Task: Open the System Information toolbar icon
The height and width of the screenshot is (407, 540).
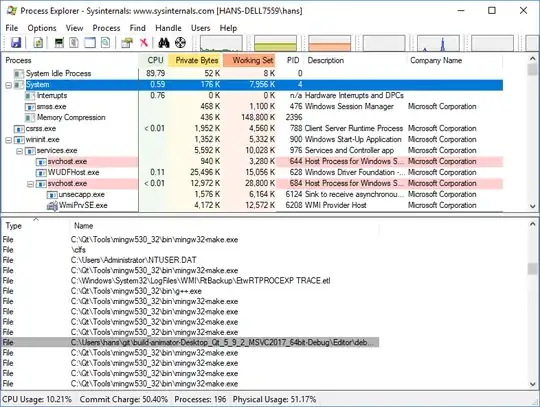Action: click(x=59, y=43)
